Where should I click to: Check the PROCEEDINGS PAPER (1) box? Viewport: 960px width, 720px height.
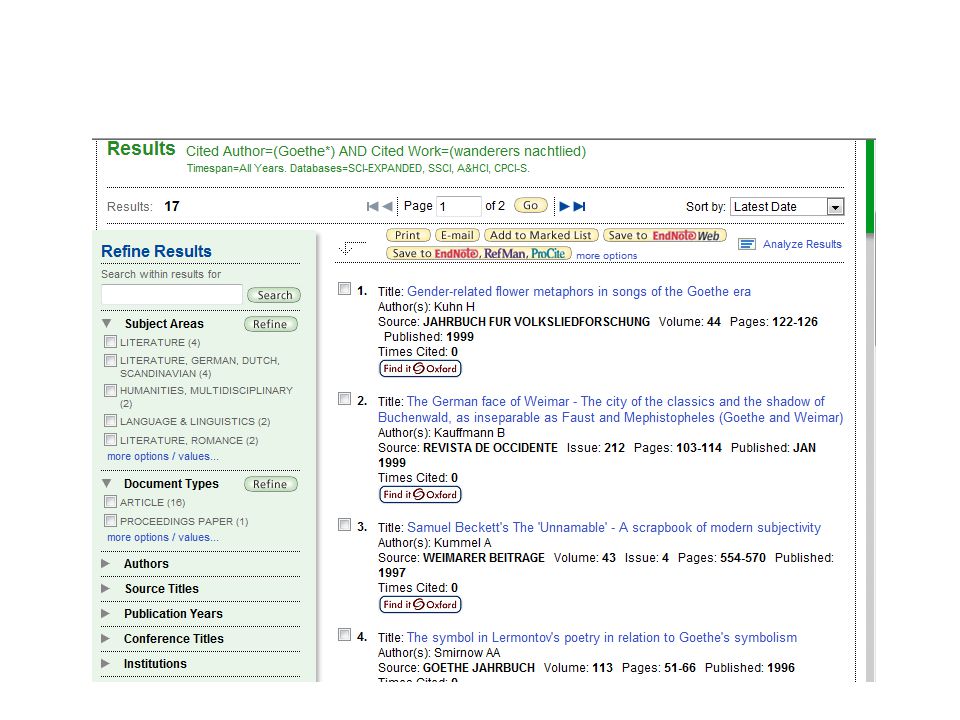pos(110,521)
